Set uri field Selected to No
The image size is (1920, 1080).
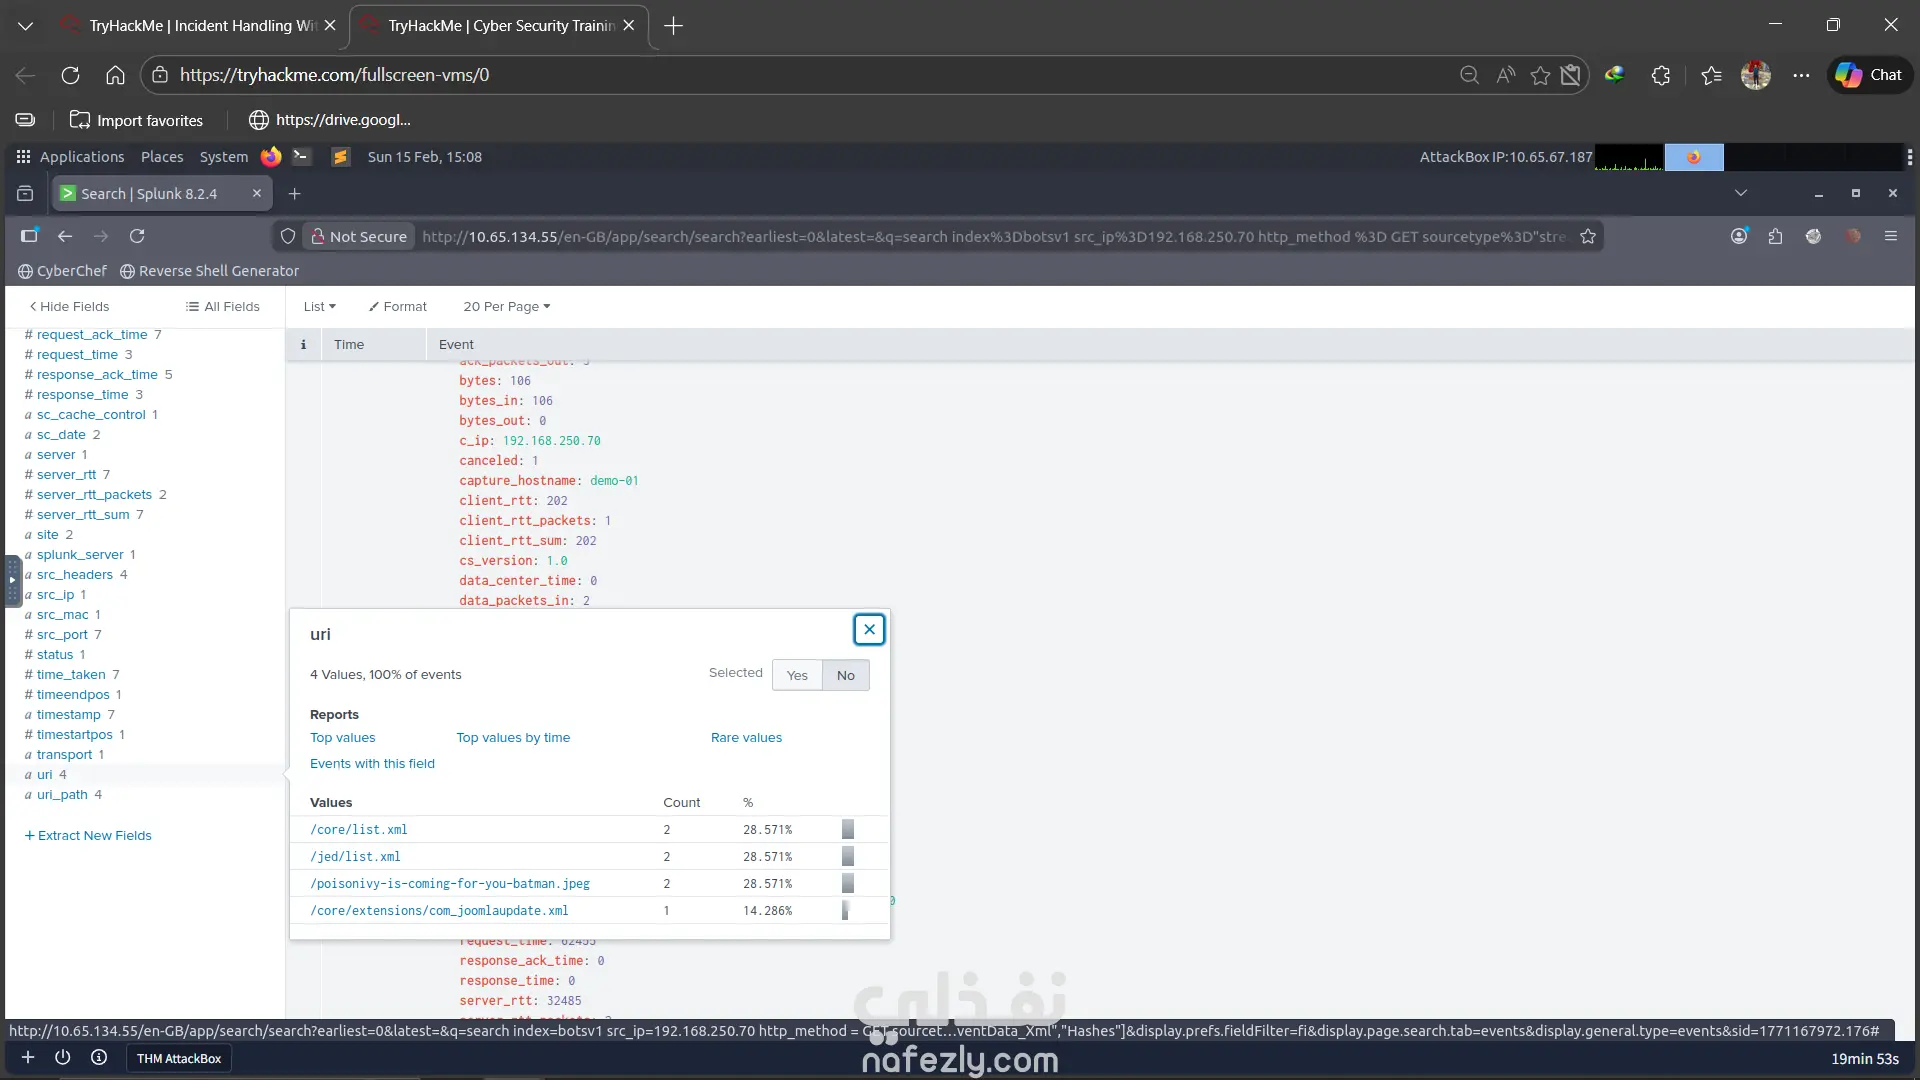845,675
